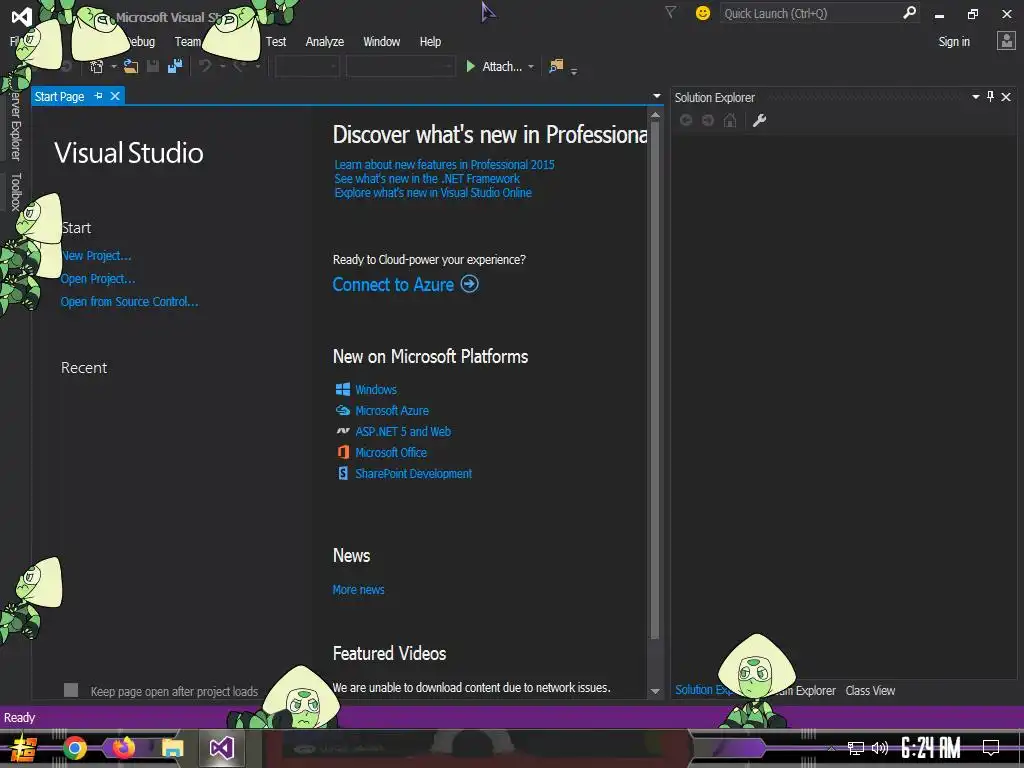Image resolution: width=1024 pixels, height=768 pixels.
Task: Open the Window menu
Action: pos(381,41)
